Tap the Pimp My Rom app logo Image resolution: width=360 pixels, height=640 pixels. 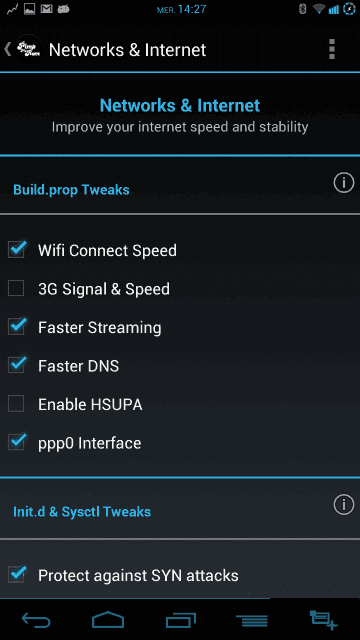(x=29, y=49)
